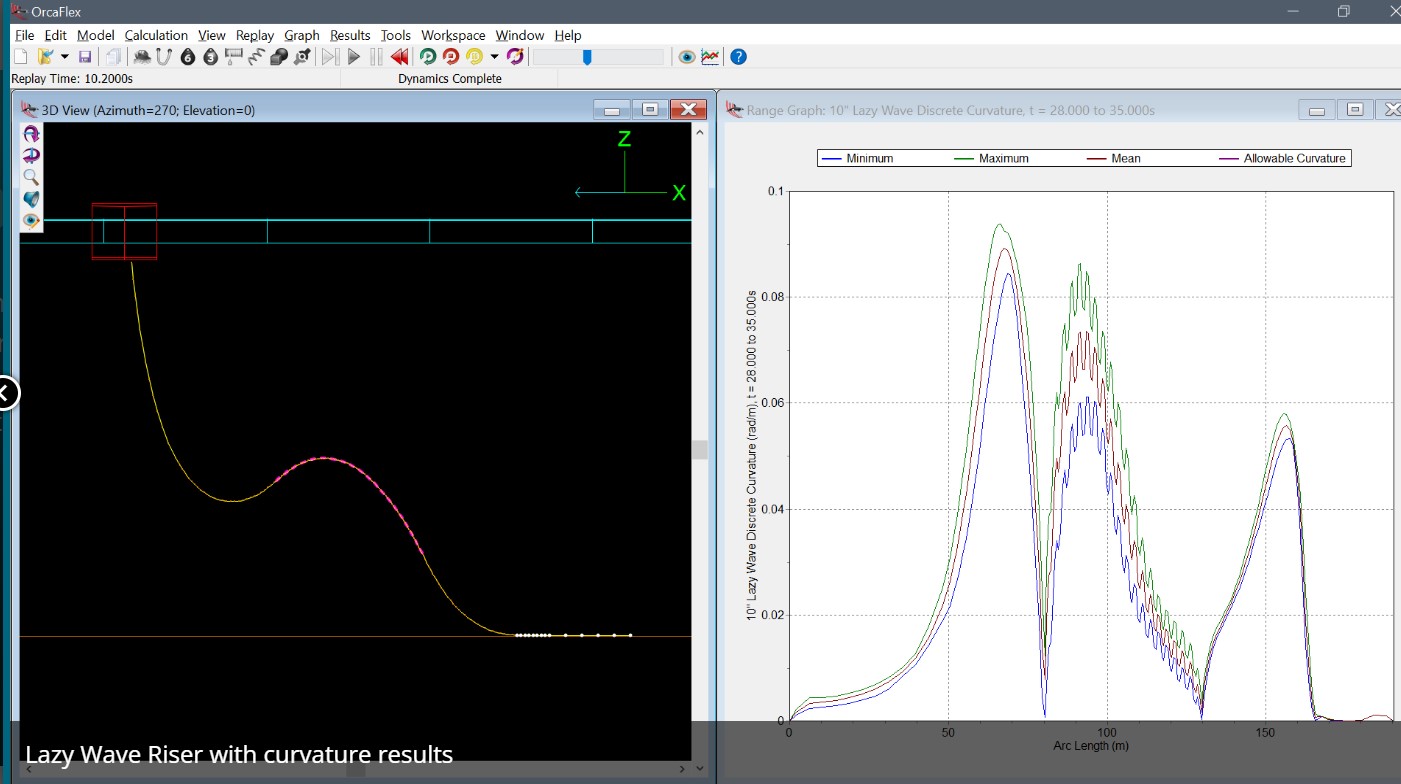1401x784 pixels.
Task: Save the model with the floppy disk icon
Action: pyautogui.click(x=85, y=57)
